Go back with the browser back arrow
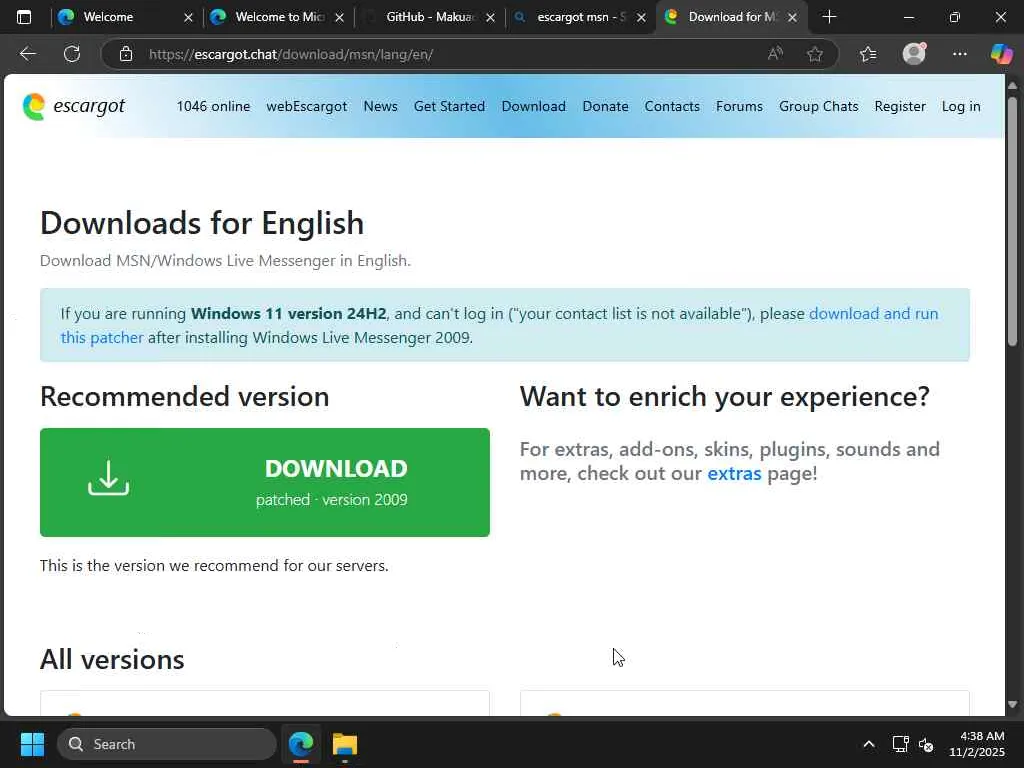This screenshot has height=768, width=1024. pos(27,54)
